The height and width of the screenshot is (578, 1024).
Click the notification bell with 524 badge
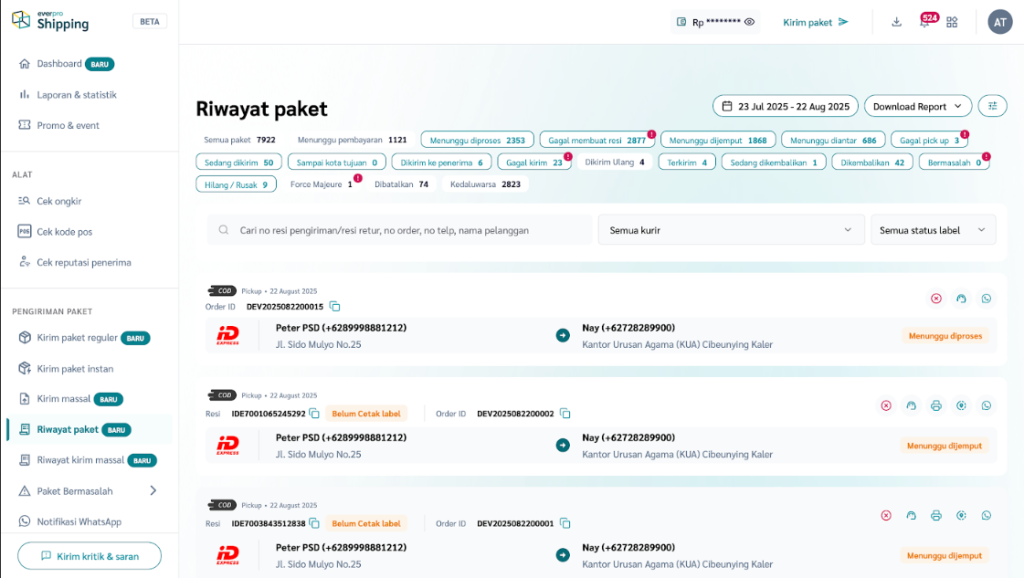point(924,23)
